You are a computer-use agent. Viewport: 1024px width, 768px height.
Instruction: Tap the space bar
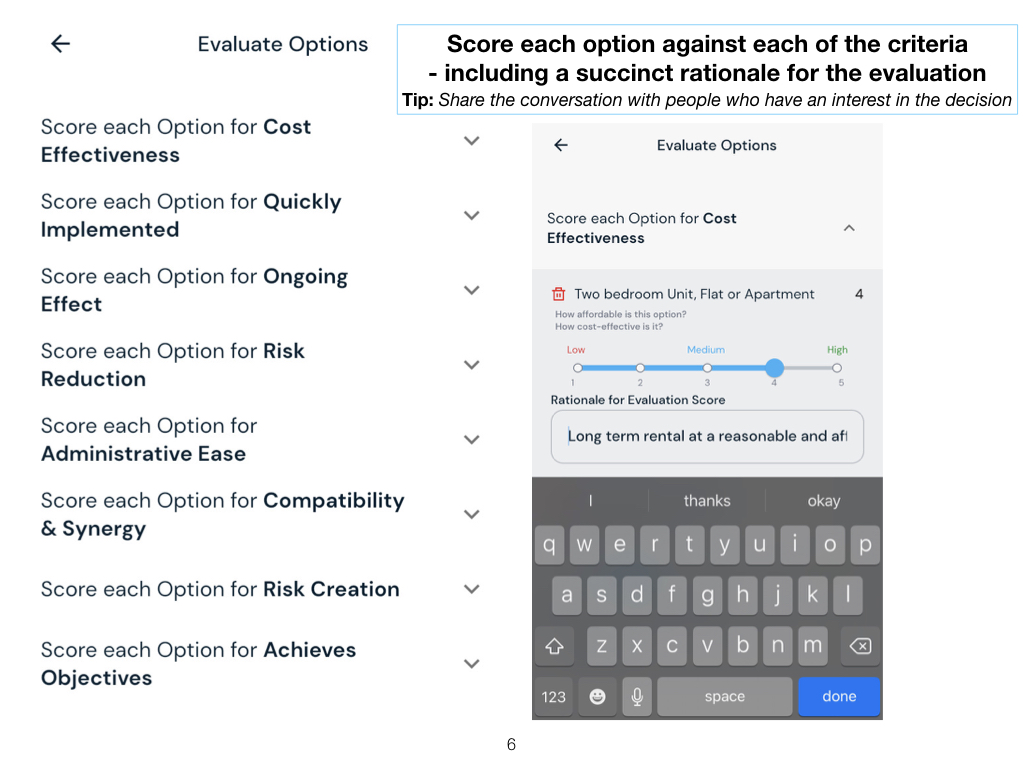tap(724, 696)
